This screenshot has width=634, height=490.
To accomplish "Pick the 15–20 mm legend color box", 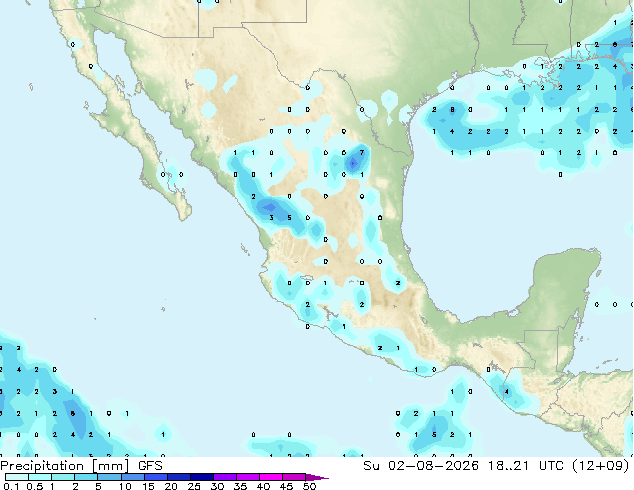I will coord(155,477).
